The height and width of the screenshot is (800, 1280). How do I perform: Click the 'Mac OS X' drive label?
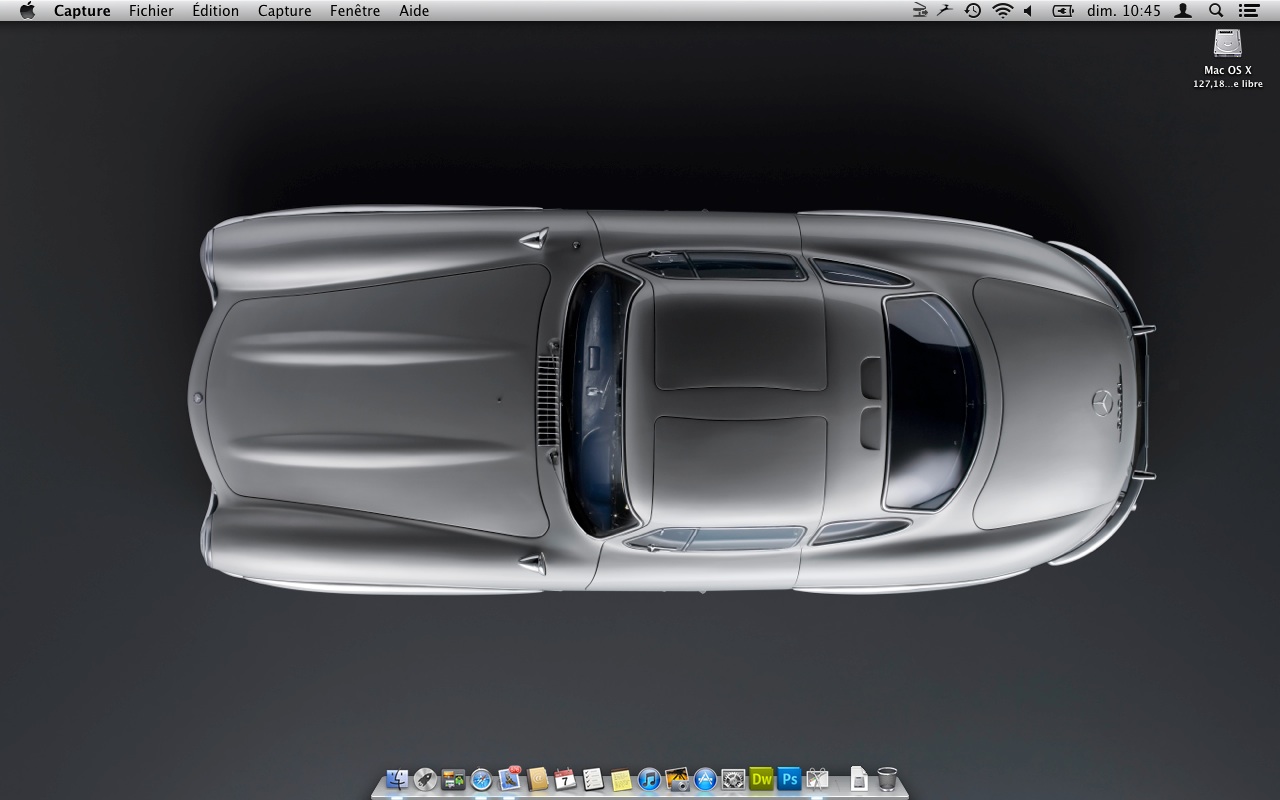tap(1228, 70)
